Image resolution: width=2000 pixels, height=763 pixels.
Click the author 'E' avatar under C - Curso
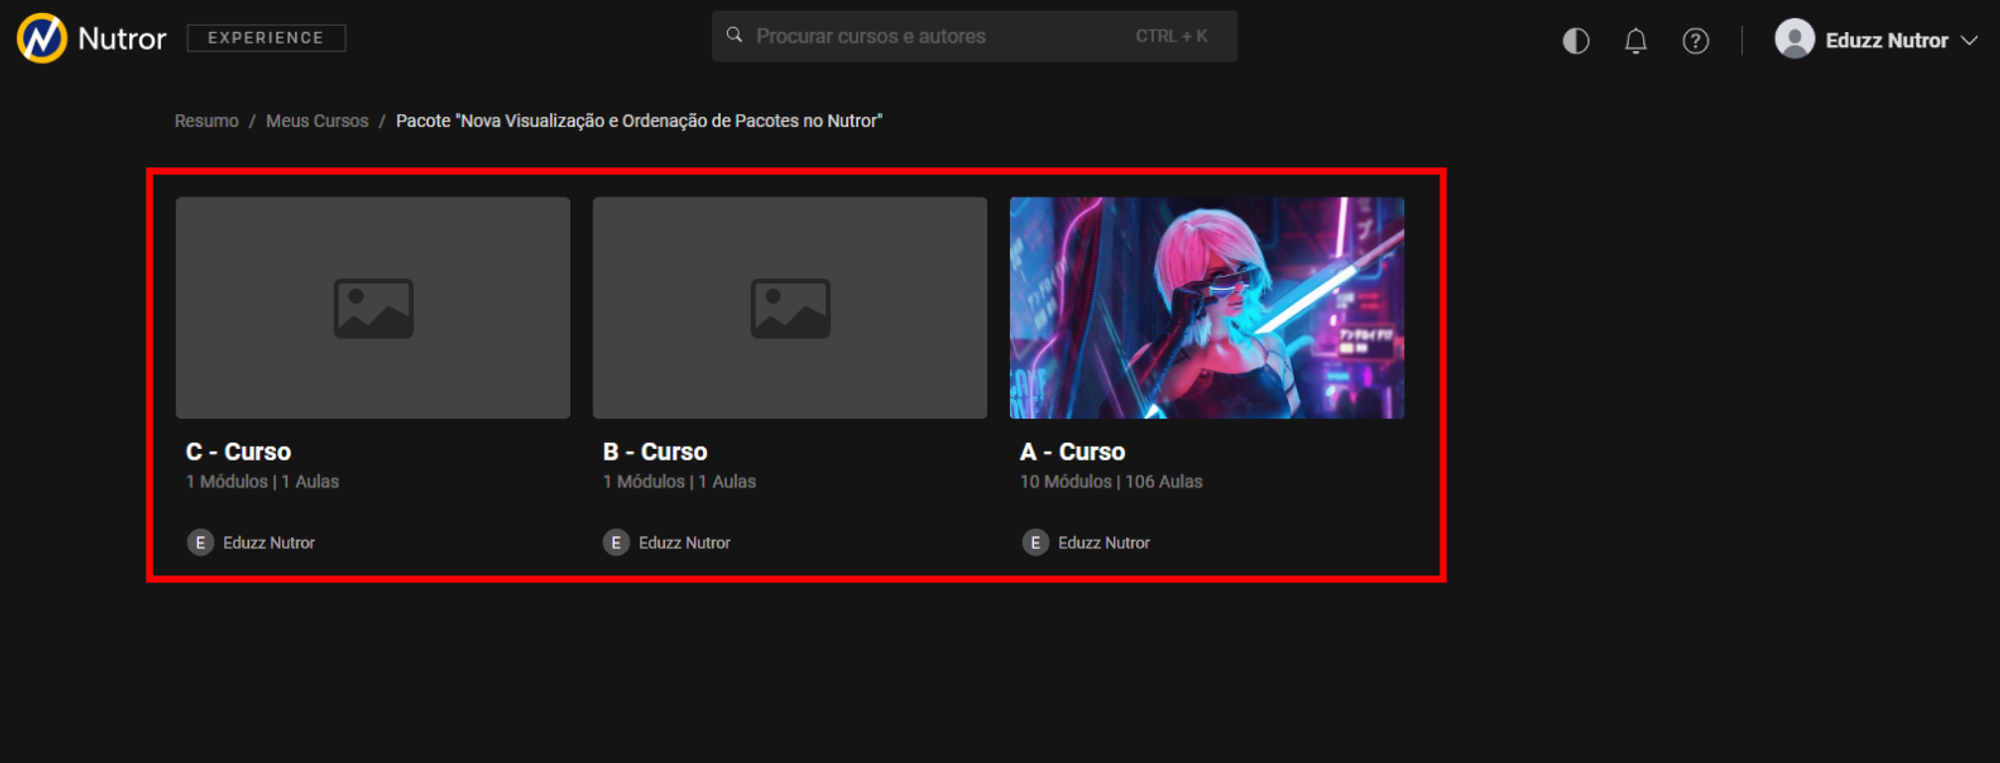tap(200, 542)
